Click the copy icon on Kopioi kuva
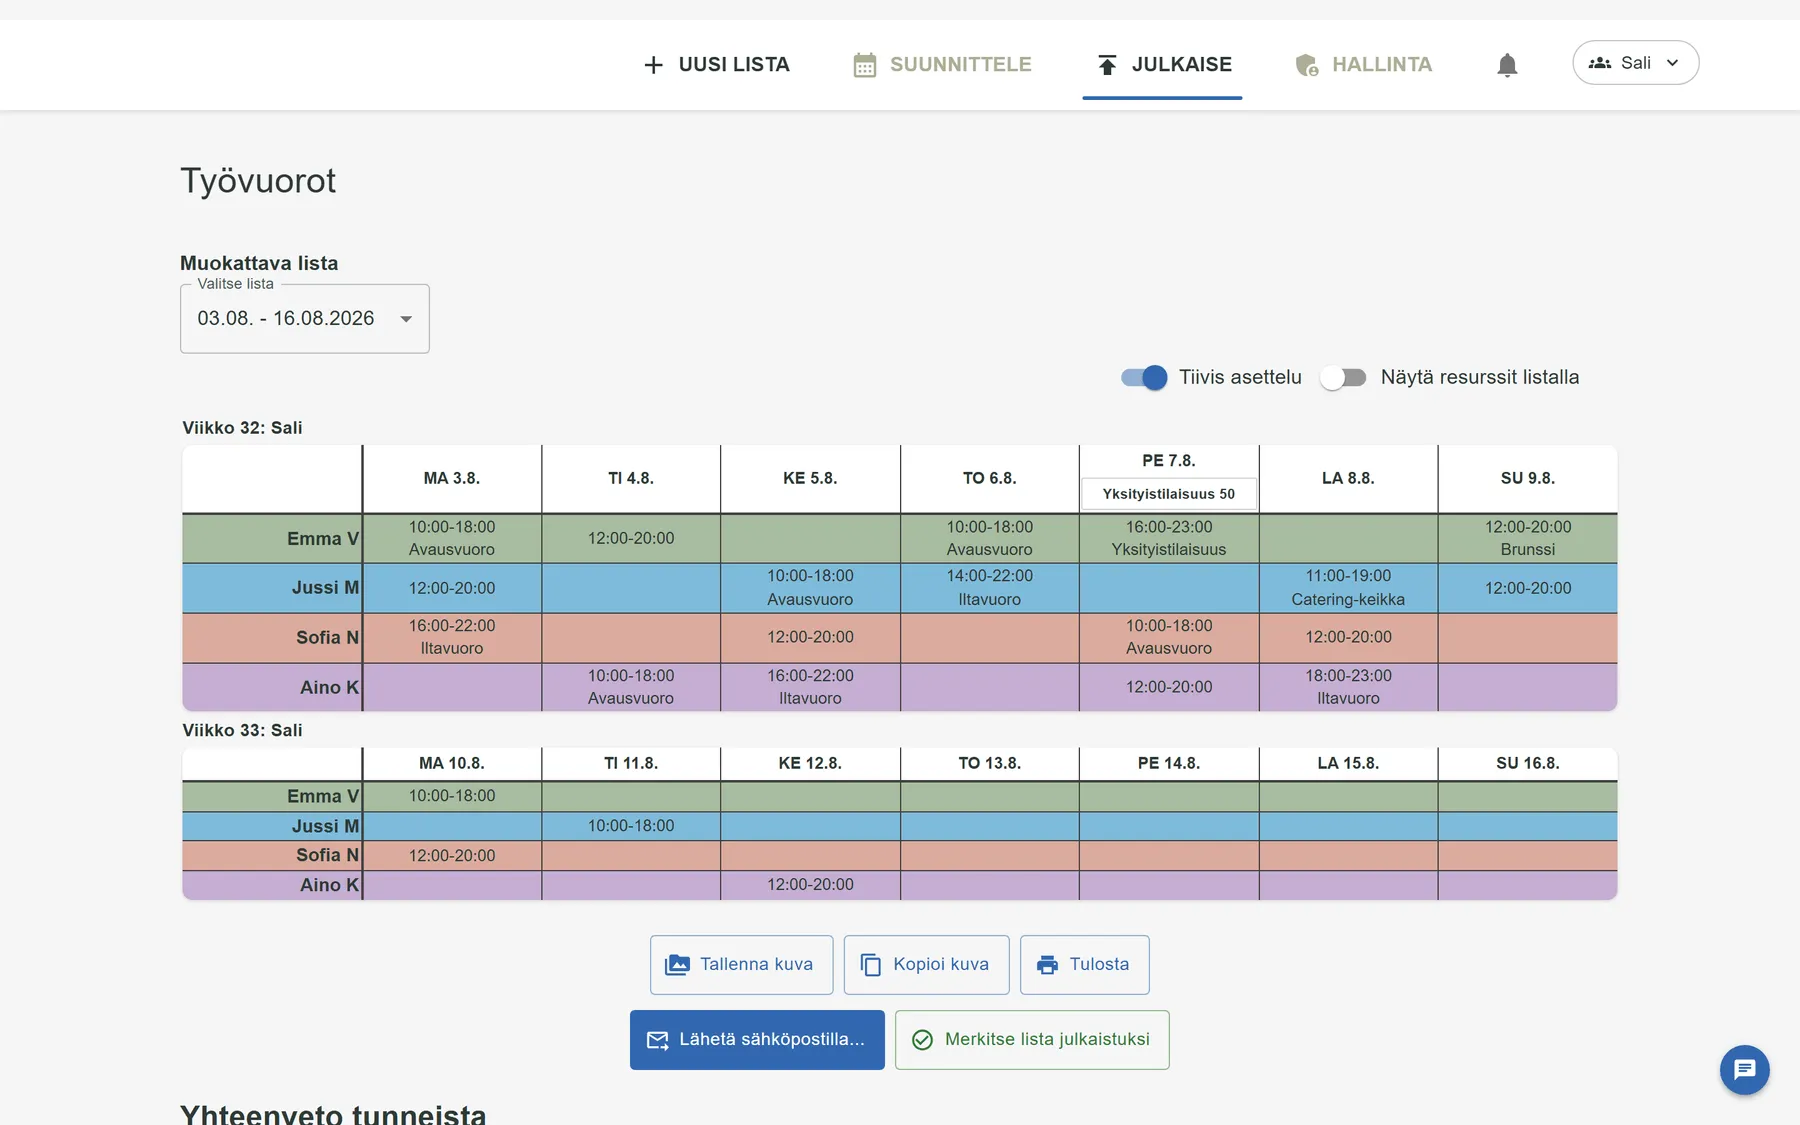The height and width of the screenshot is (1125, 1800). 871,965
